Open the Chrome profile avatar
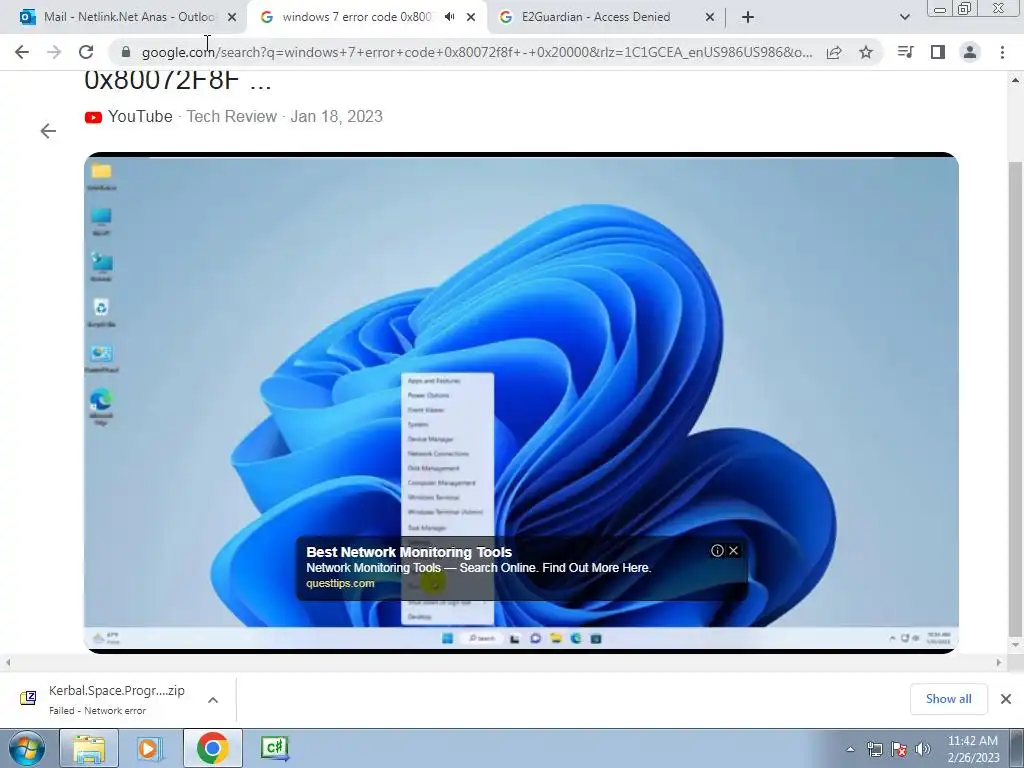 (x=970, y=52)
